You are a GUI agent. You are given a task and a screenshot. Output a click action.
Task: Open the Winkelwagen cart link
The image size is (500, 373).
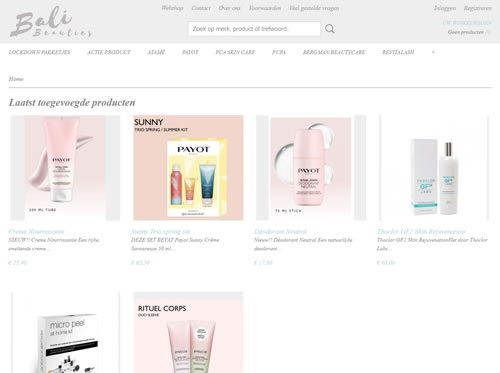pos(467,23)
